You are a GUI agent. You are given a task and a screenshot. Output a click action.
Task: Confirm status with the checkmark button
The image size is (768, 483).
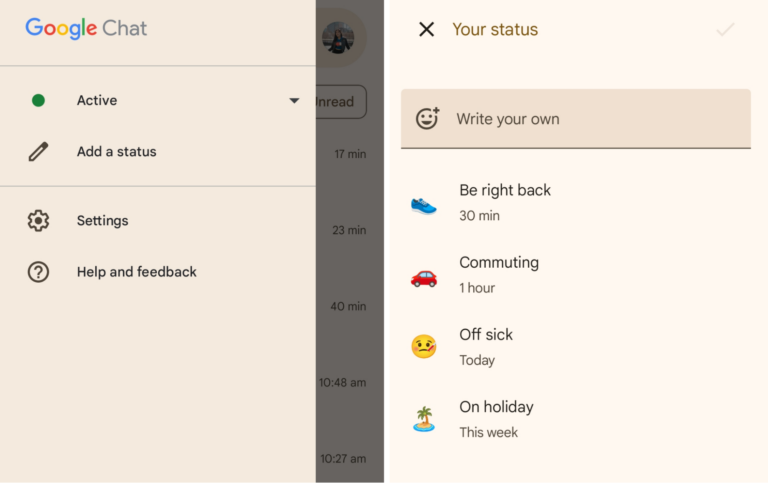[725, 30]
